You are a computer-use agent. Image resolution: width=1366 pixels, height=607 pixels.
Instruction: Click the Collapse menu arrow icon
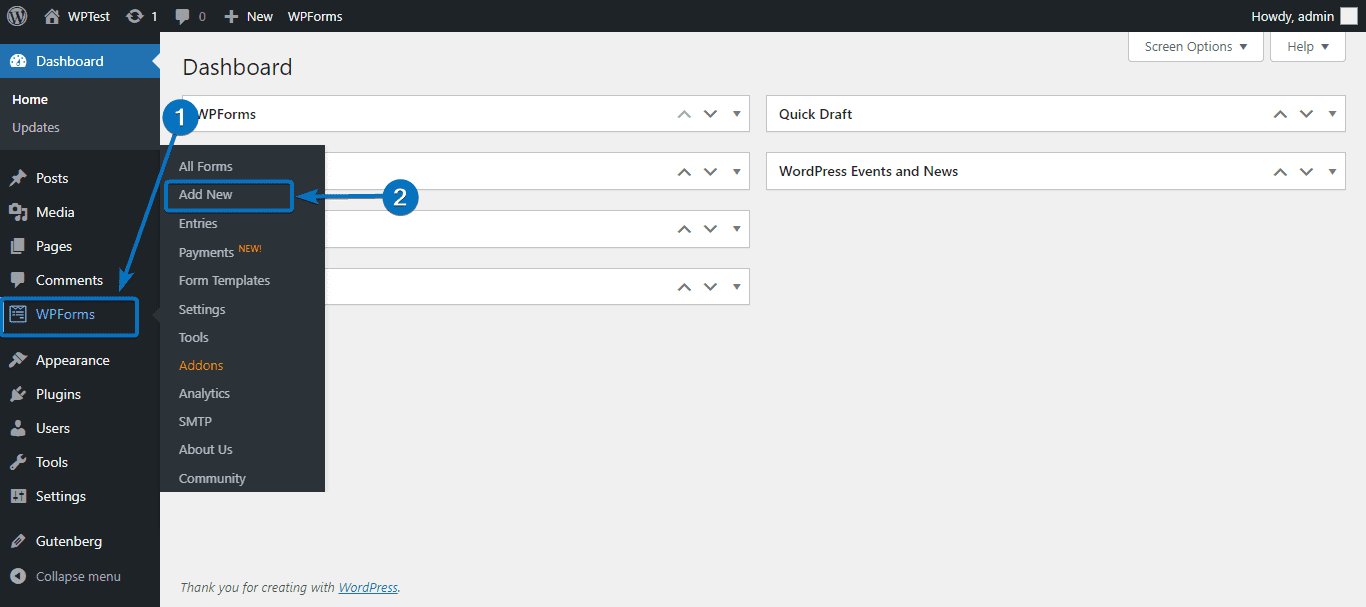(18, 576)
